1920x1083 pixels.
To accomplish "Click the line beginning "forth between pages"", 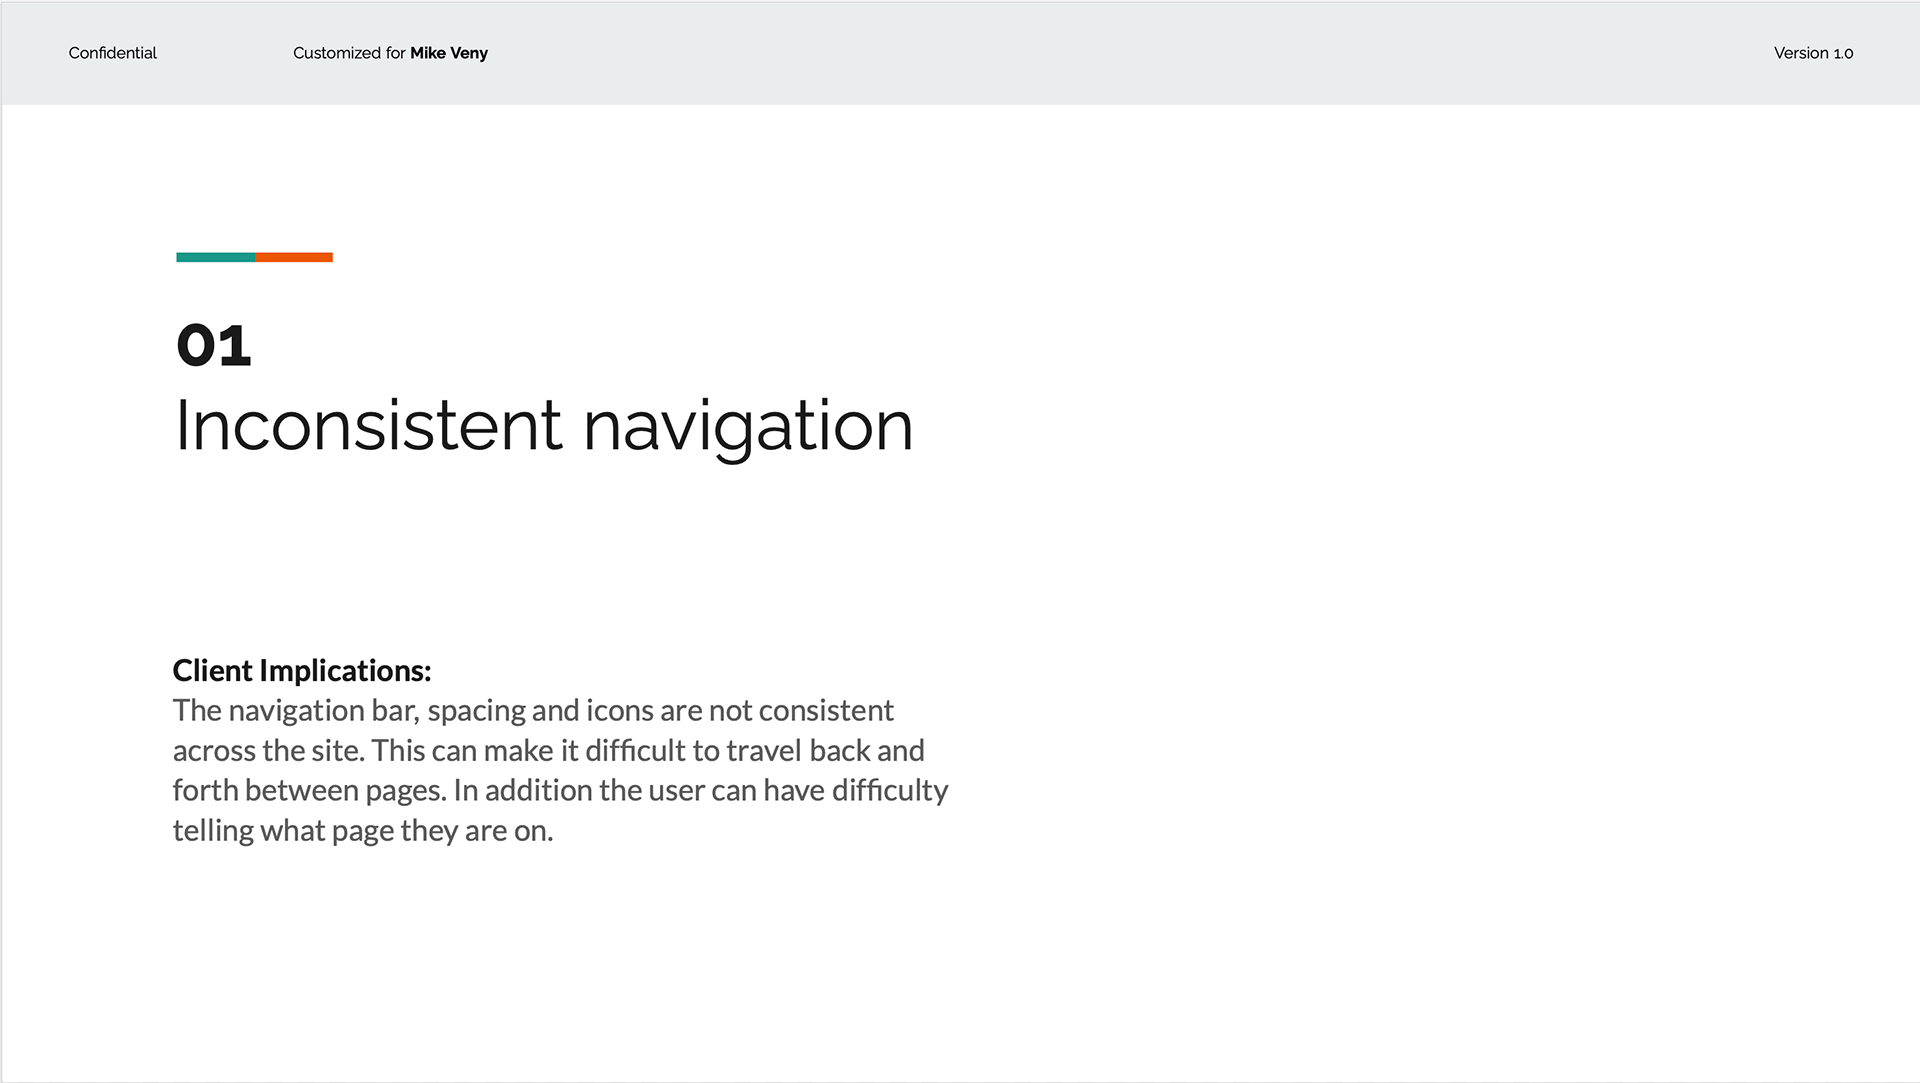I will coord(560,791).
